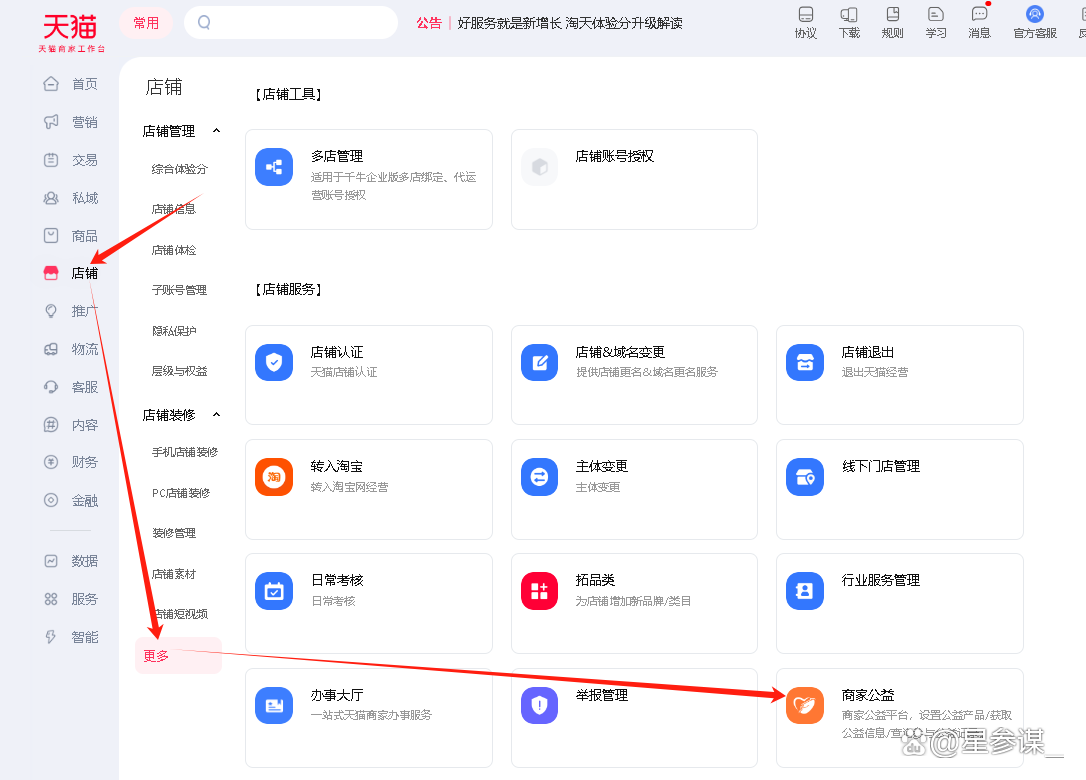The height and width of the screenshot is (780, 1086).
Task: Open the 交易 sidebar icon
Action: 51,160
